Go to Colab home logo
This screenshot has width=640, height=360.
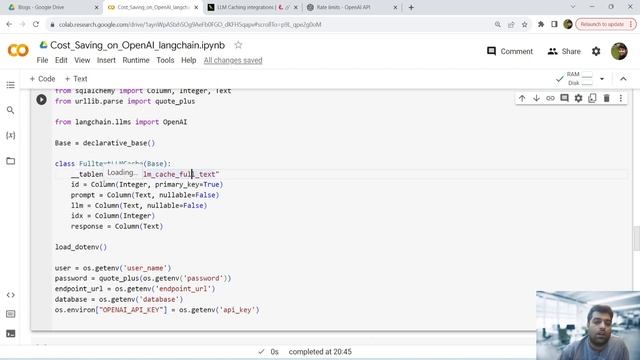click(18, 50)
